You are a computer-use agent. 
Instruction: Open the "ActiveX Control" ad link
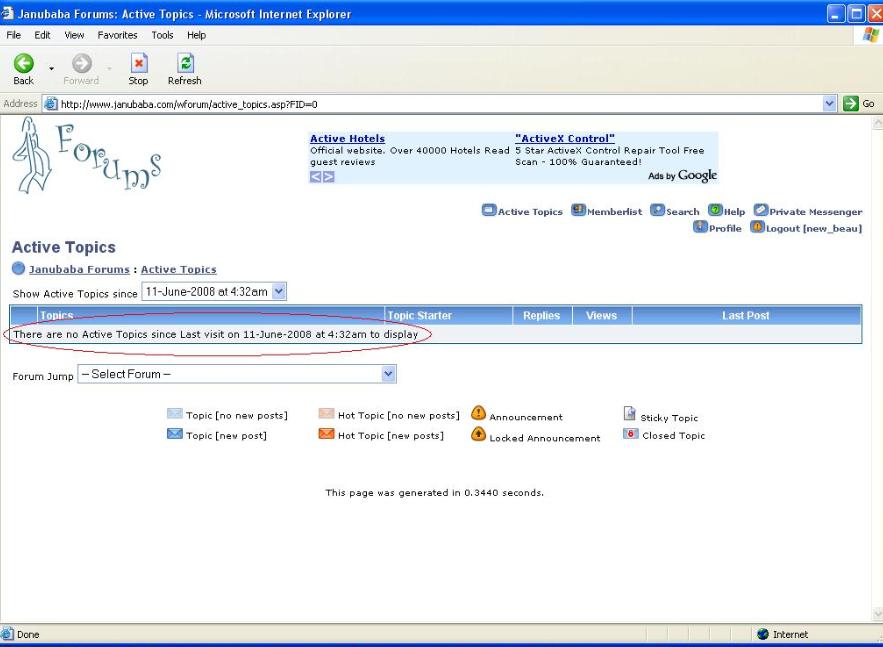(x=565, y=139)
